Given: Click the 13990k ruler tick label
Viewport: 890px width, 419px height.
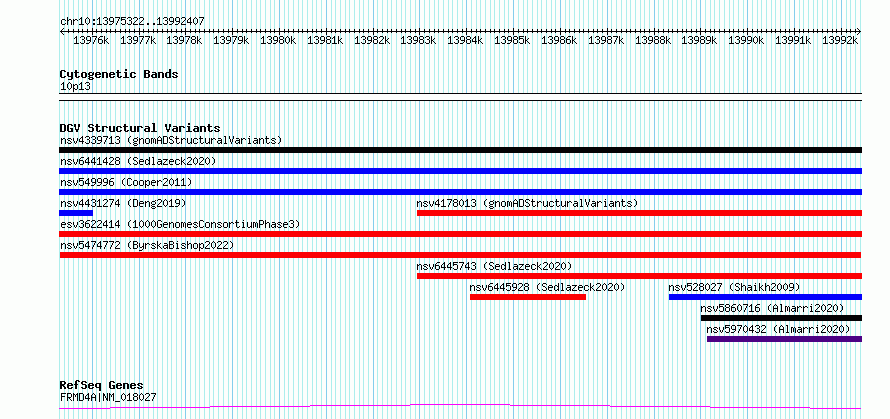Looking at the screenshot, I should click(x=747, y=40).
